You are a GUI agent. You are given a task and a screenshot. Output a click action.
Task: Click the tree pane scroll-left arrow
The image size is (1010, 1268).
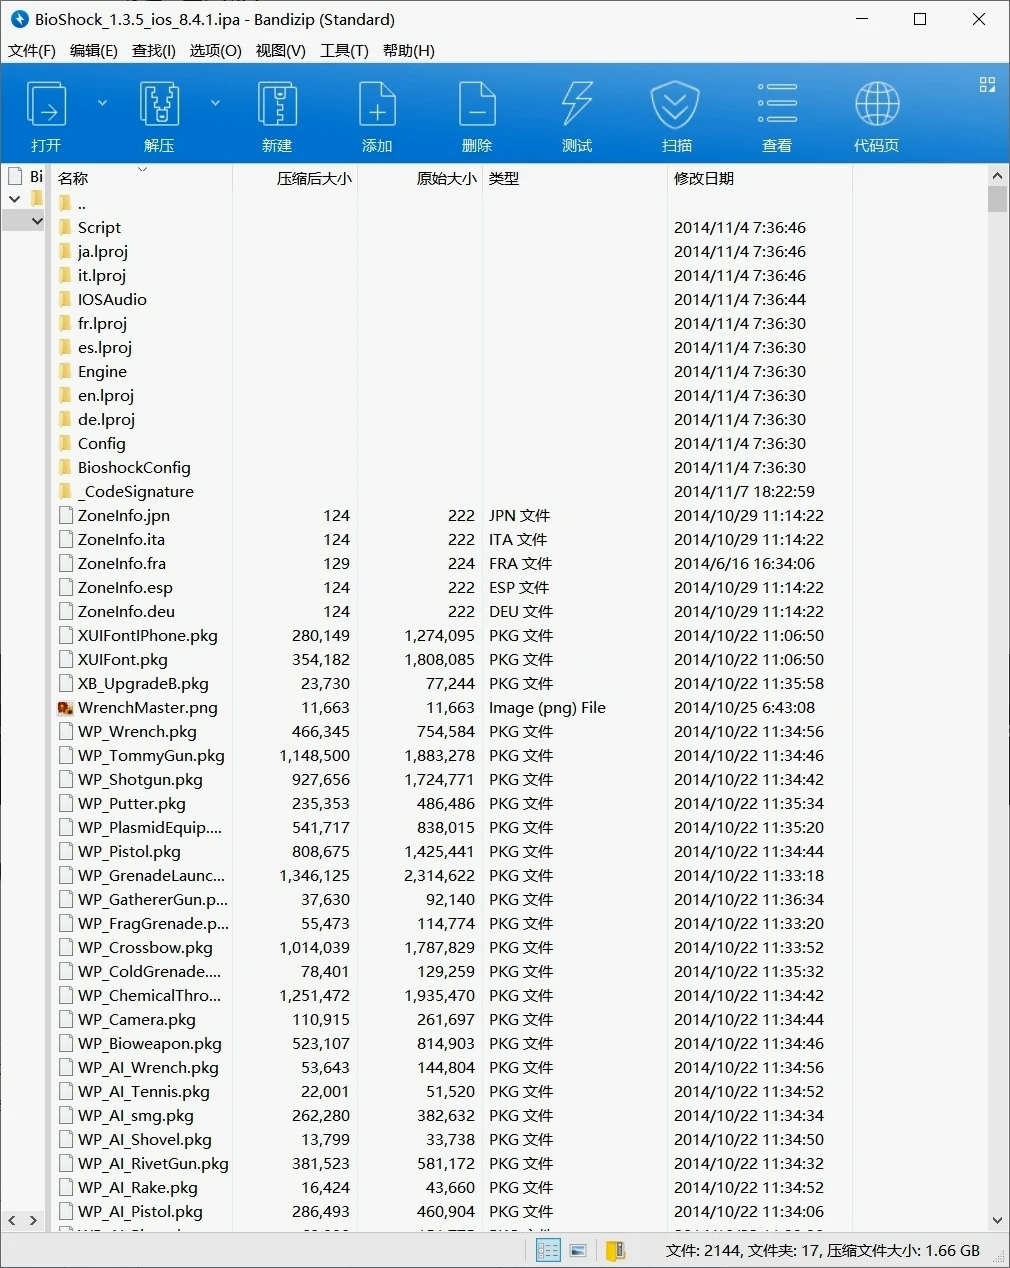click(12, 1221)
